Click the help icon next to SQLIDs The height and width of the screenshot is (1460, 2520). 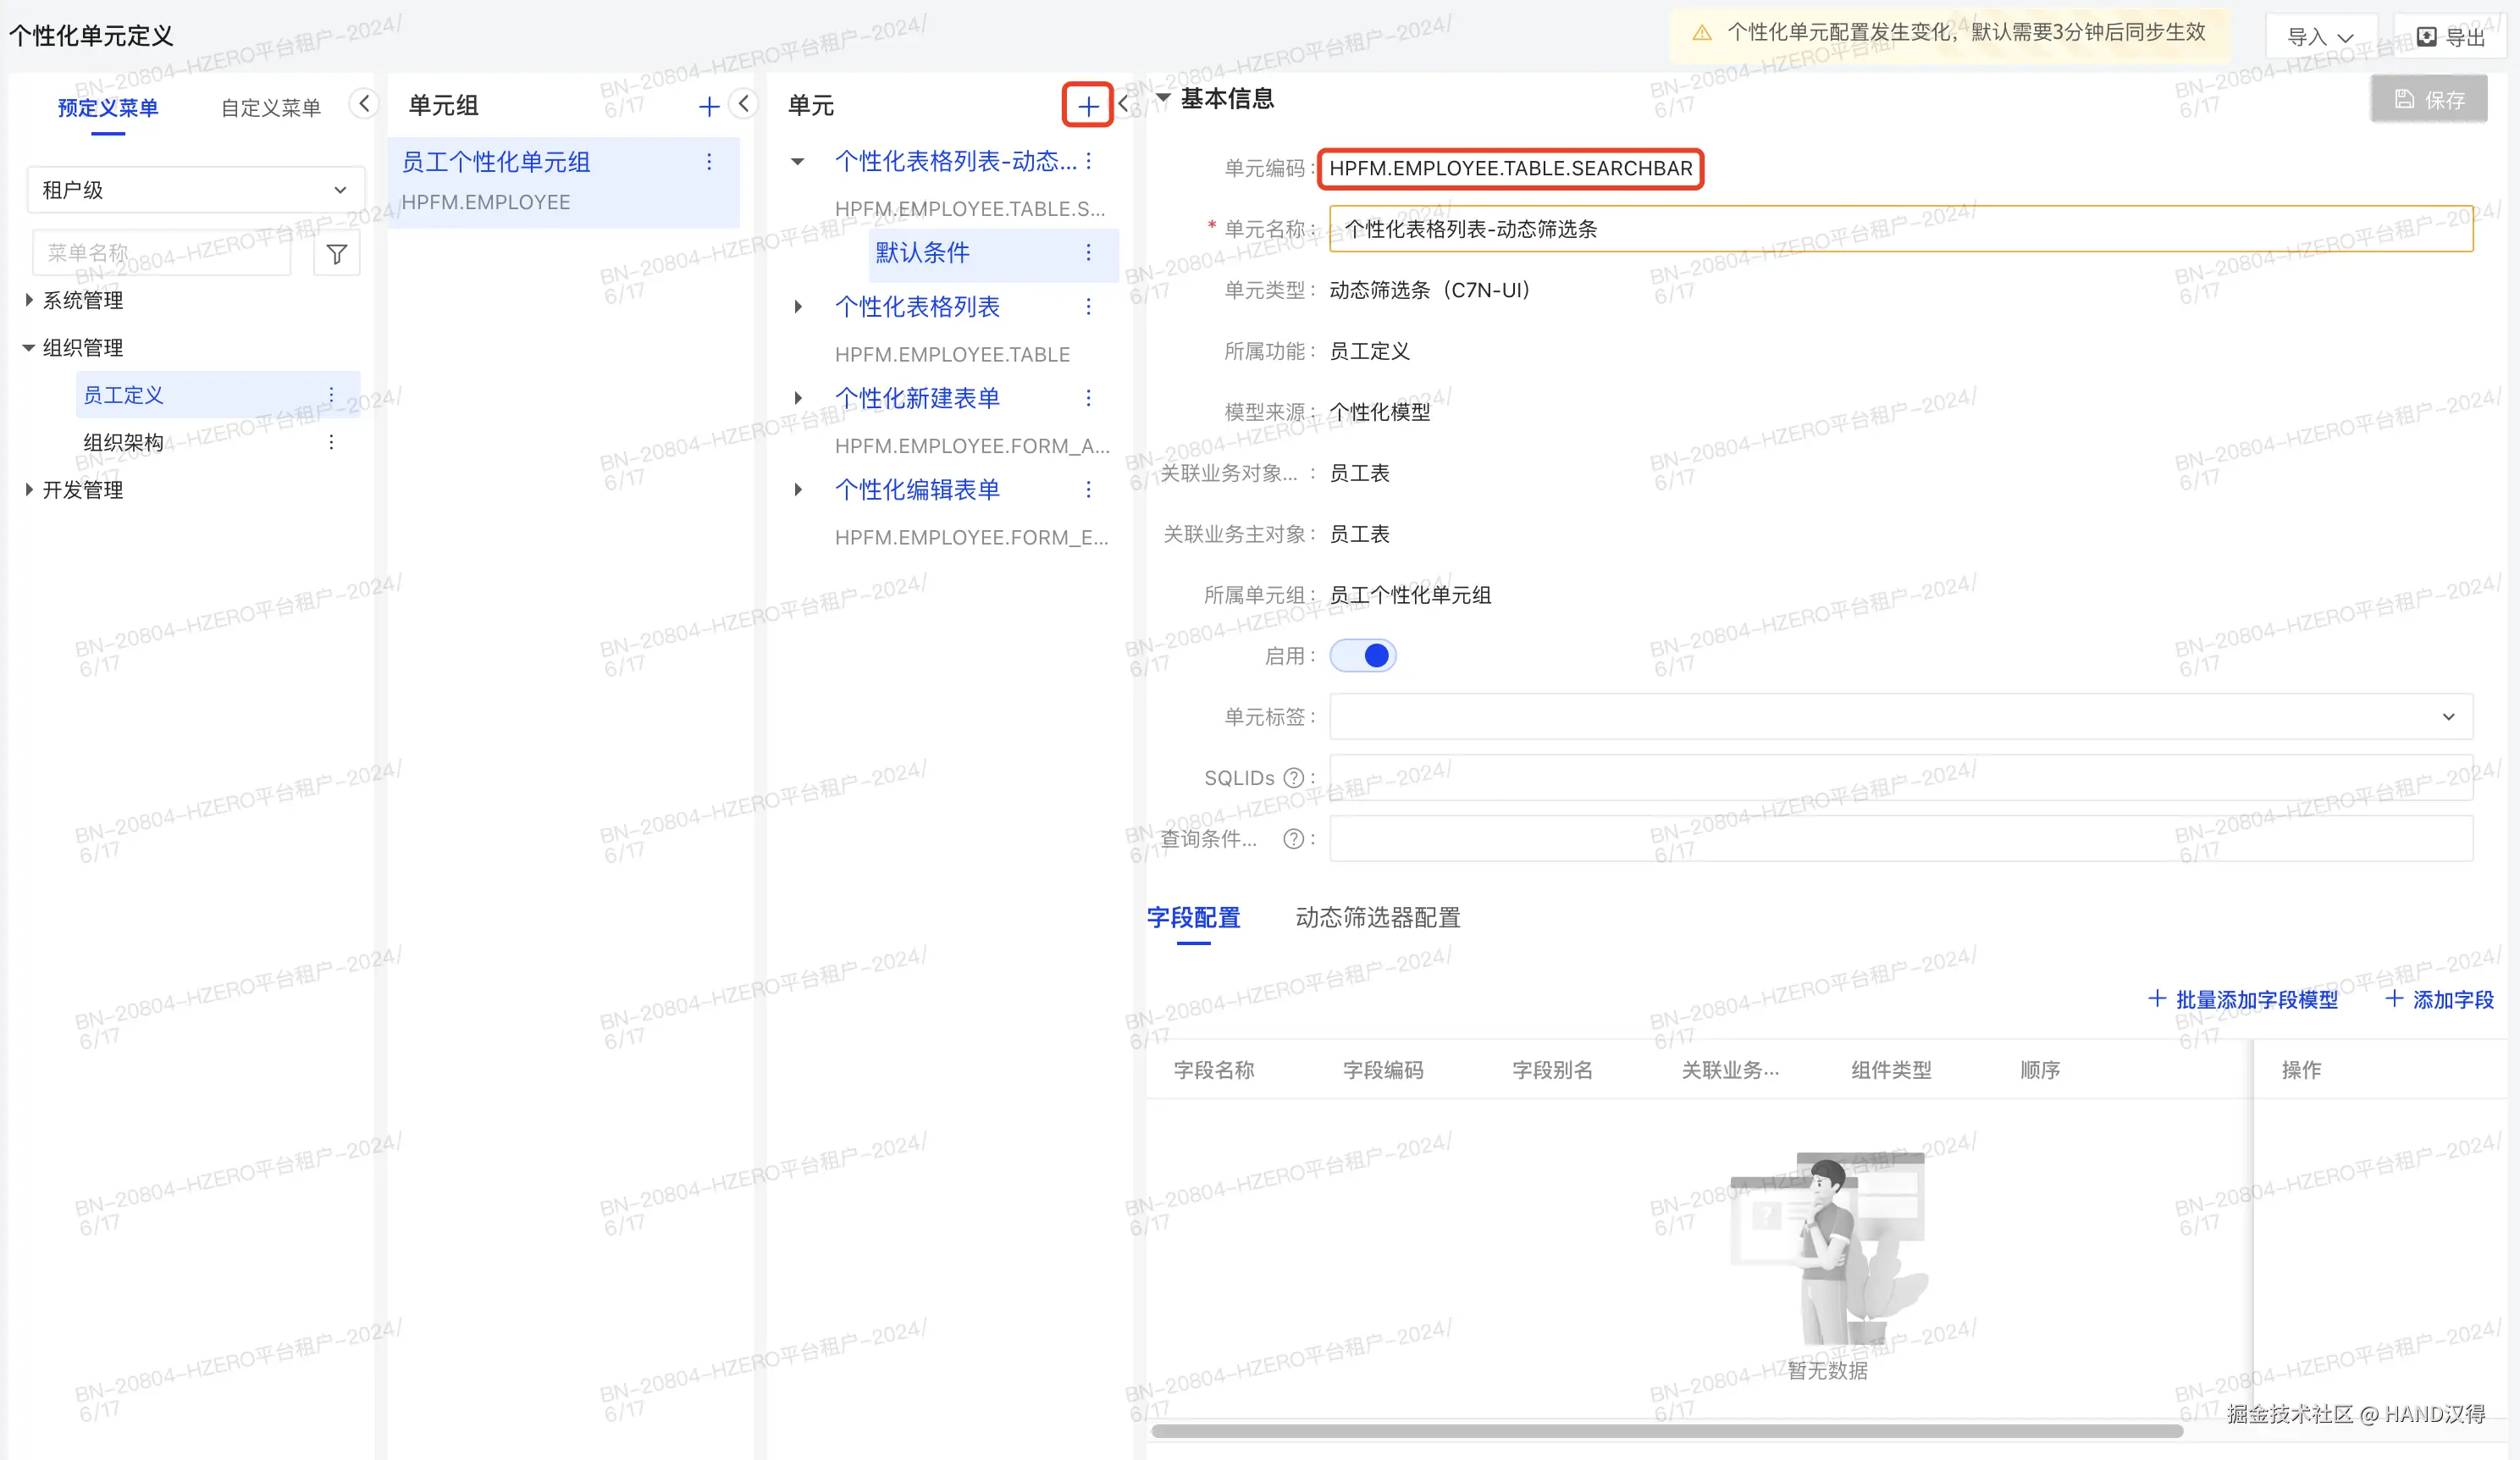1293,778
